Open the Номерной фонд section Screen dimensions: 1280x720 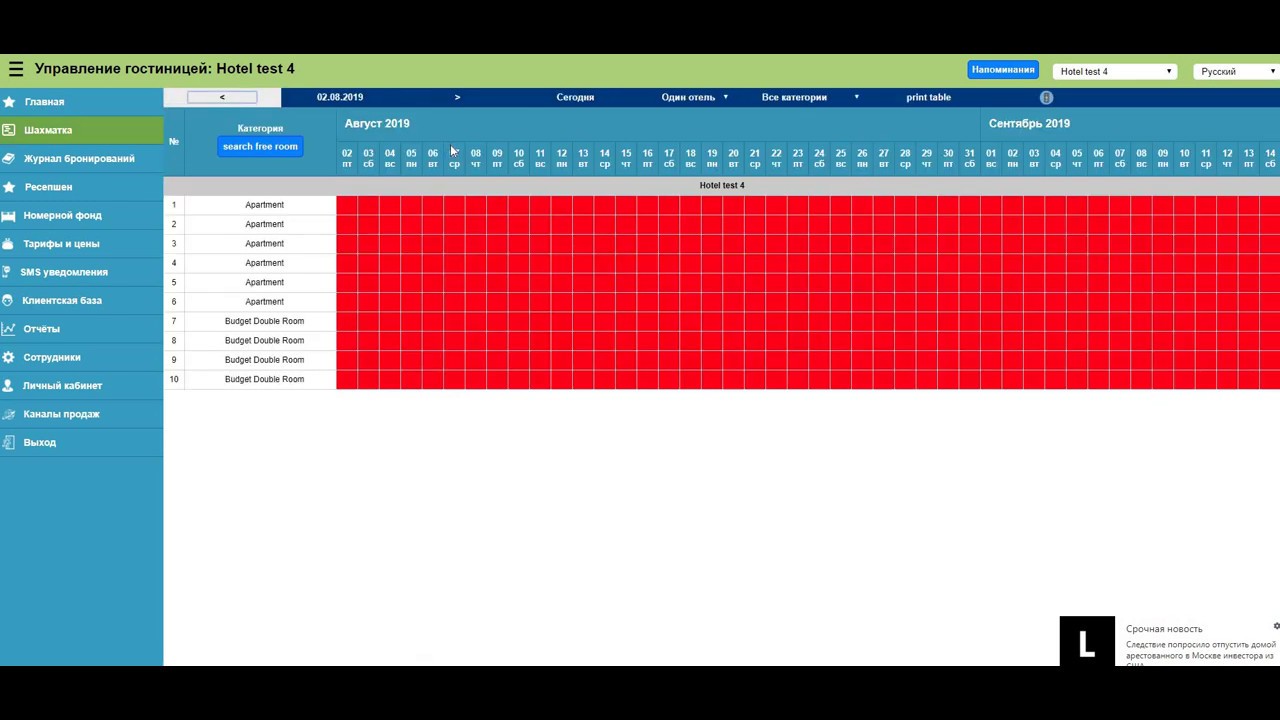coord(81,215)
